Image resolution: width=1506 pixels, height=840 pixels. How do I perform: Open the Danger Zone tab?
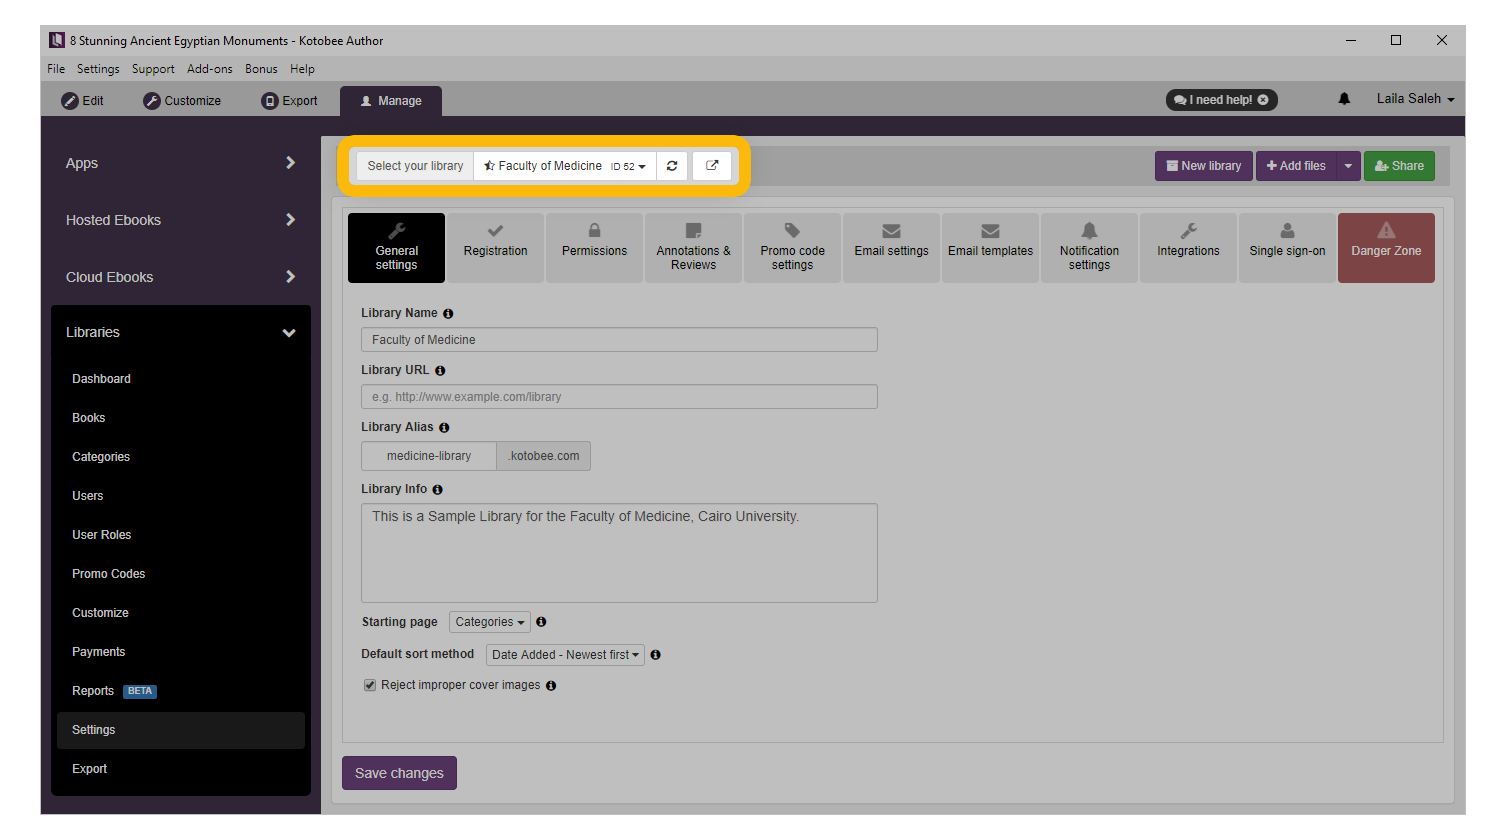1386,248
